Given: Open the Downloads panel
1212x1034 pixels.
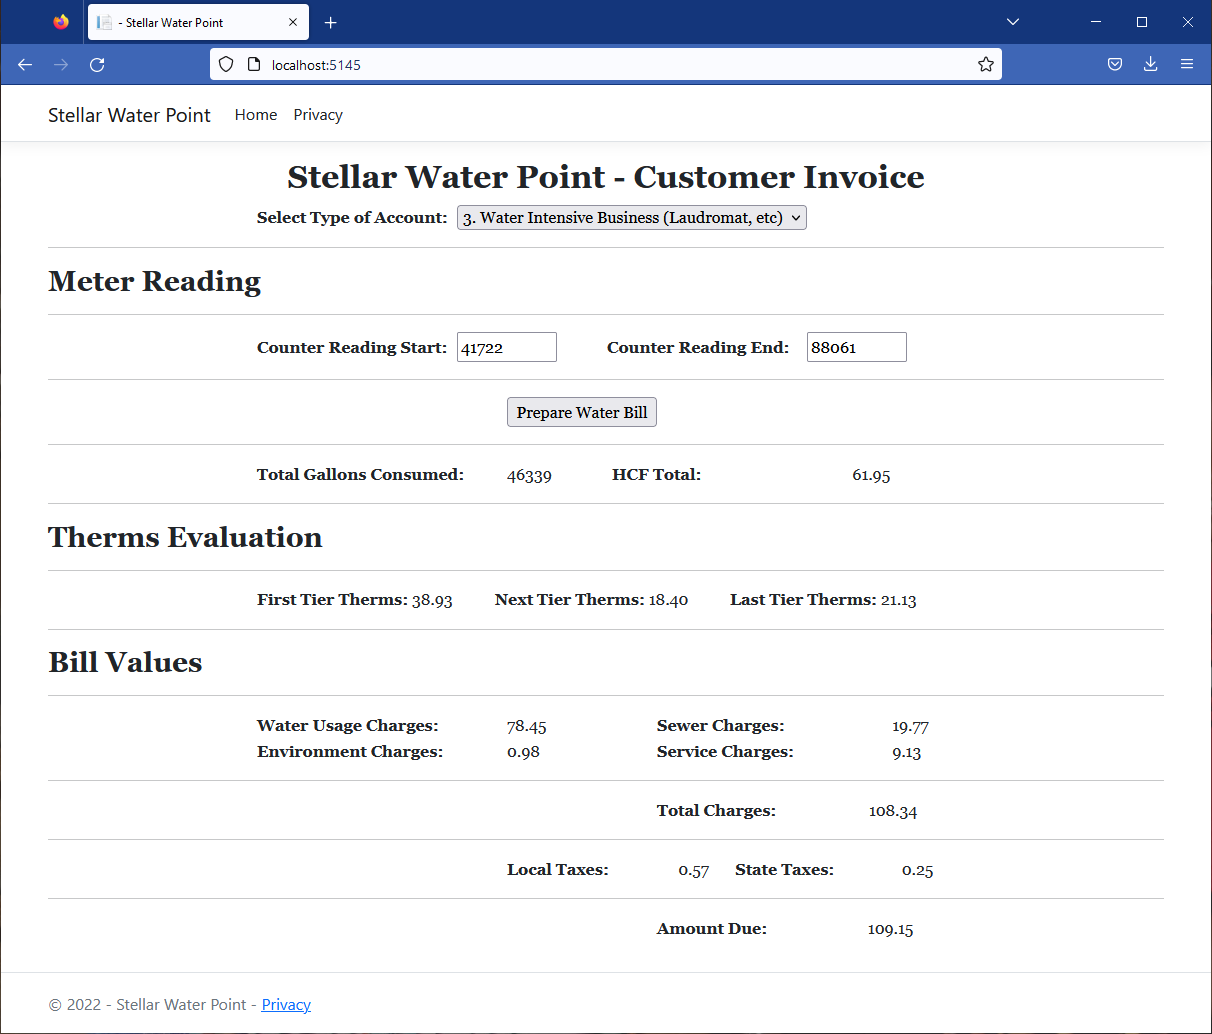Looking at the screenshot, I should [x=1151, y=64].
